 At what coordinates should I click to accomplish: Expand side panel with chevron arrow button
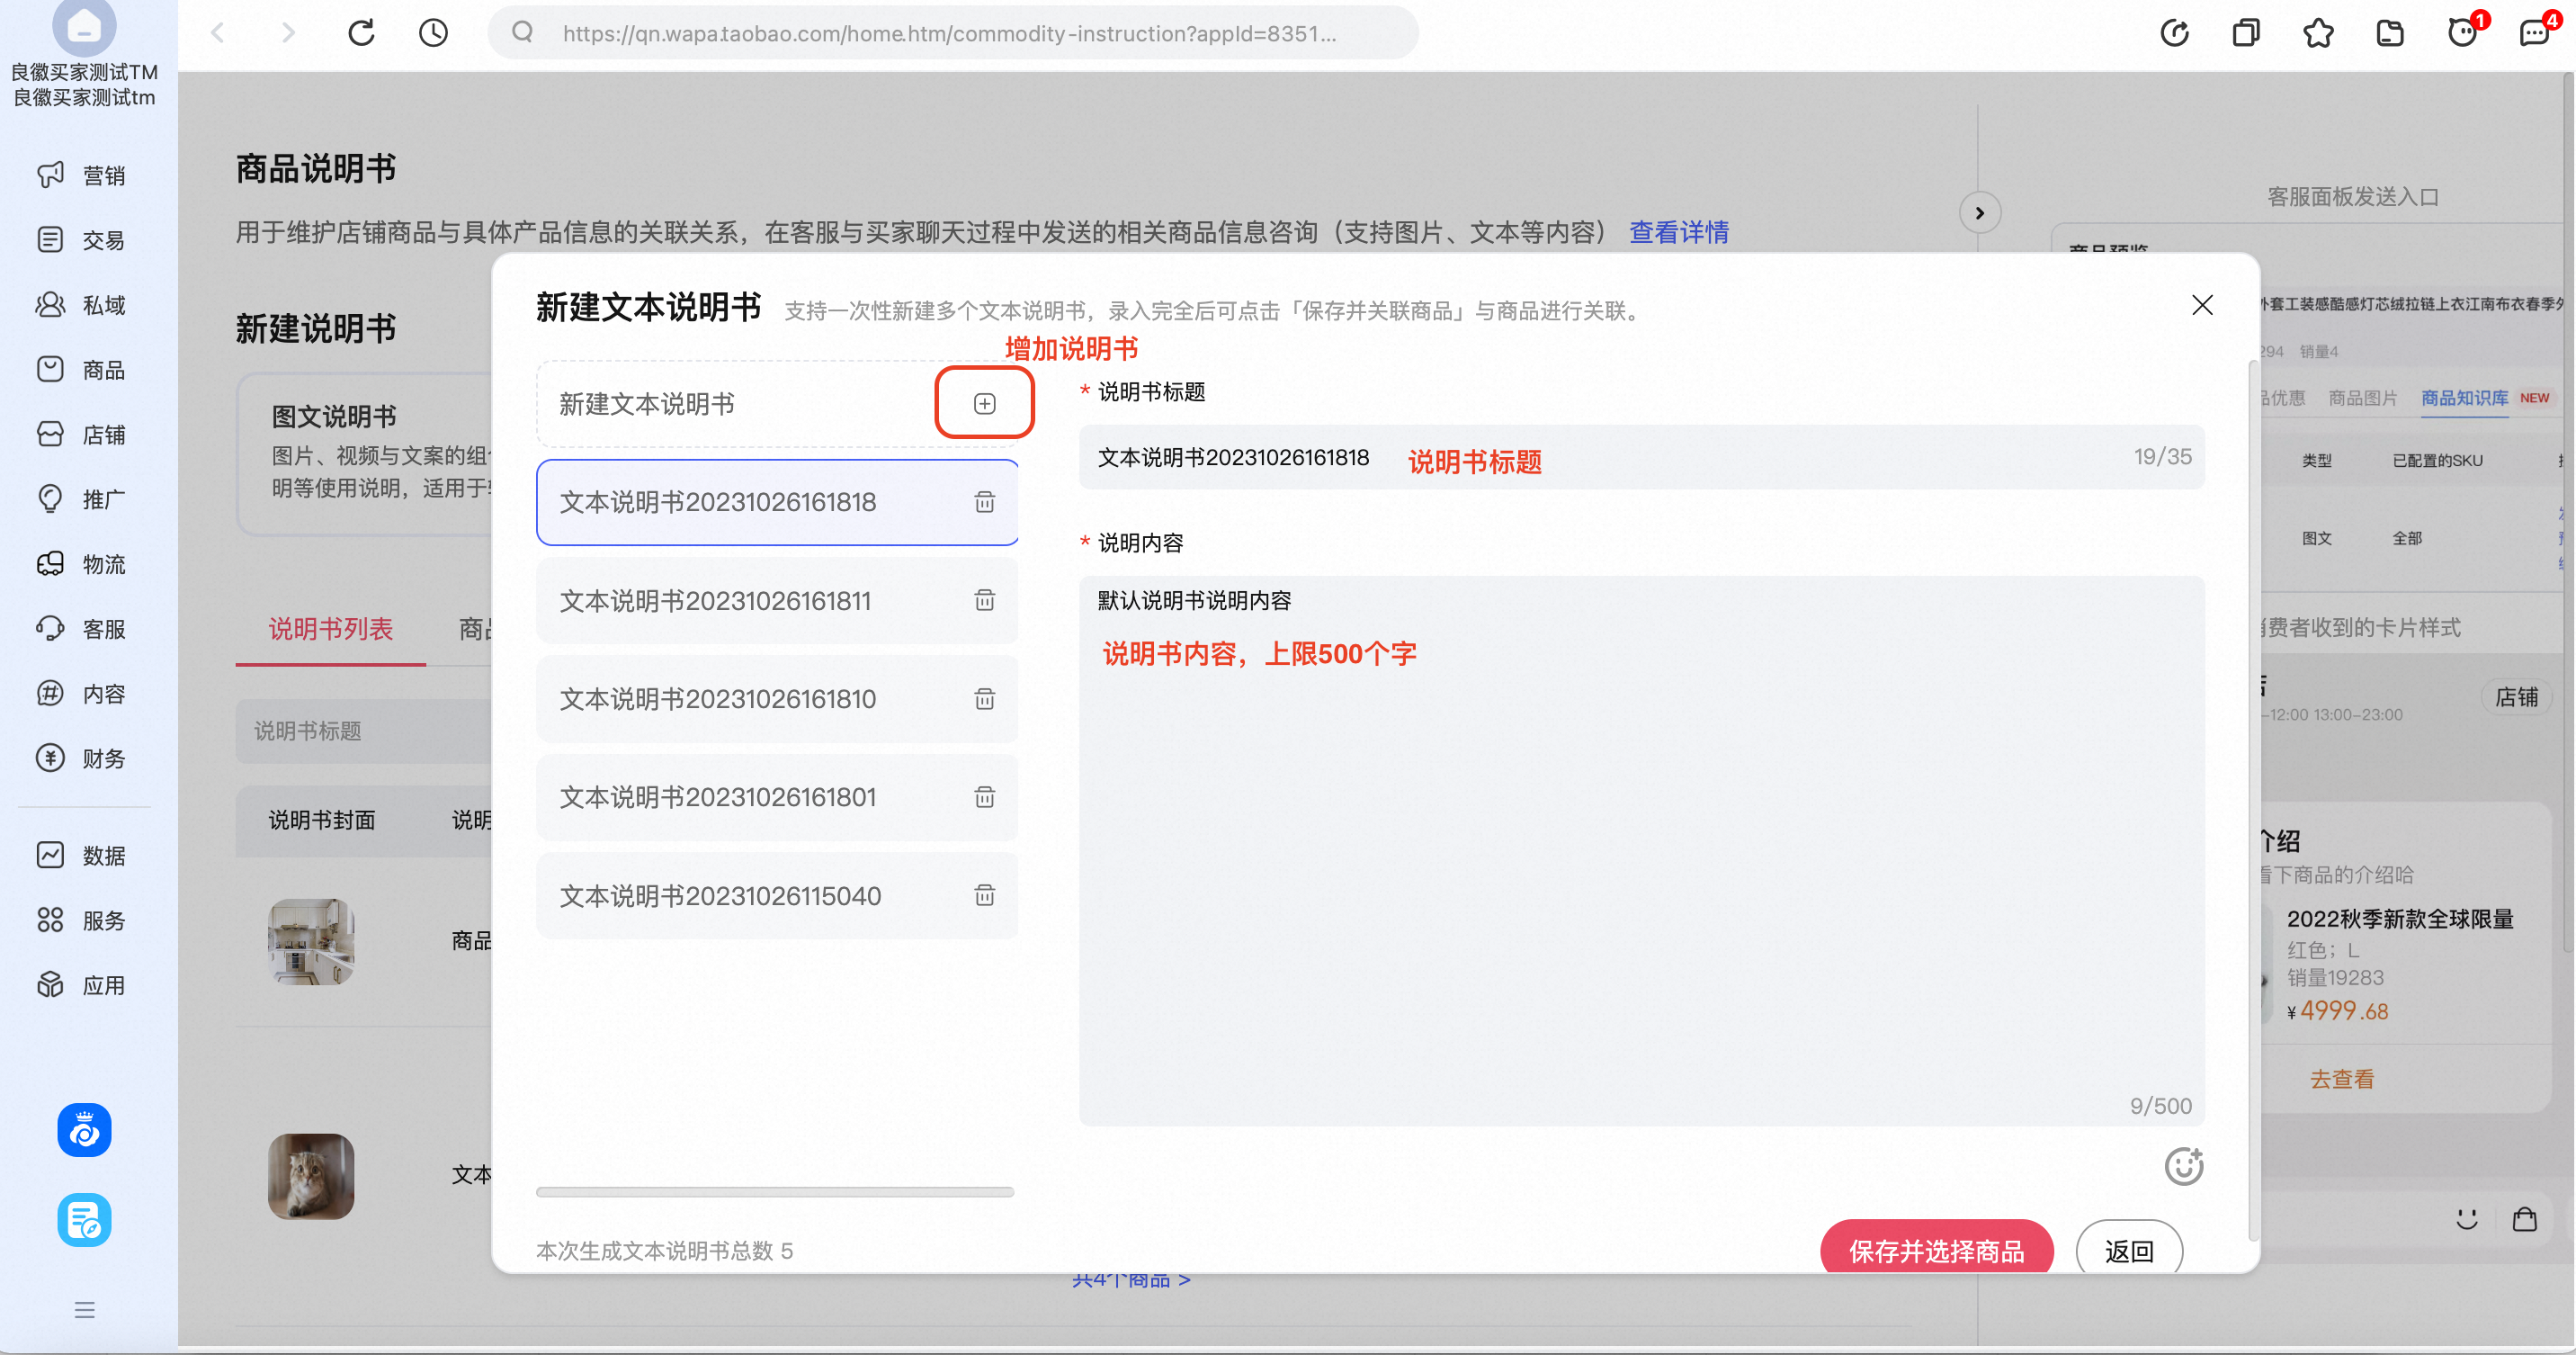coord(1979,213)
